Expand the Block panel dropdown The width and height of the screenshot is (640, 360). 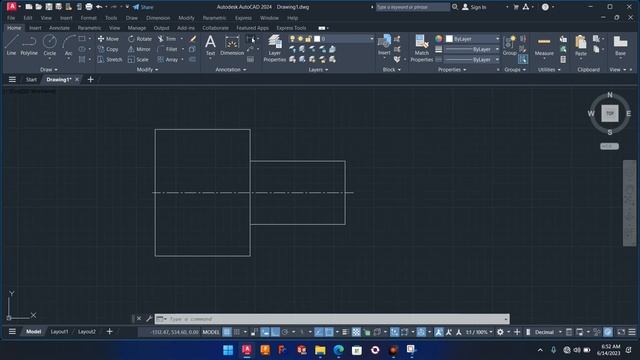[x=391, y=69]
